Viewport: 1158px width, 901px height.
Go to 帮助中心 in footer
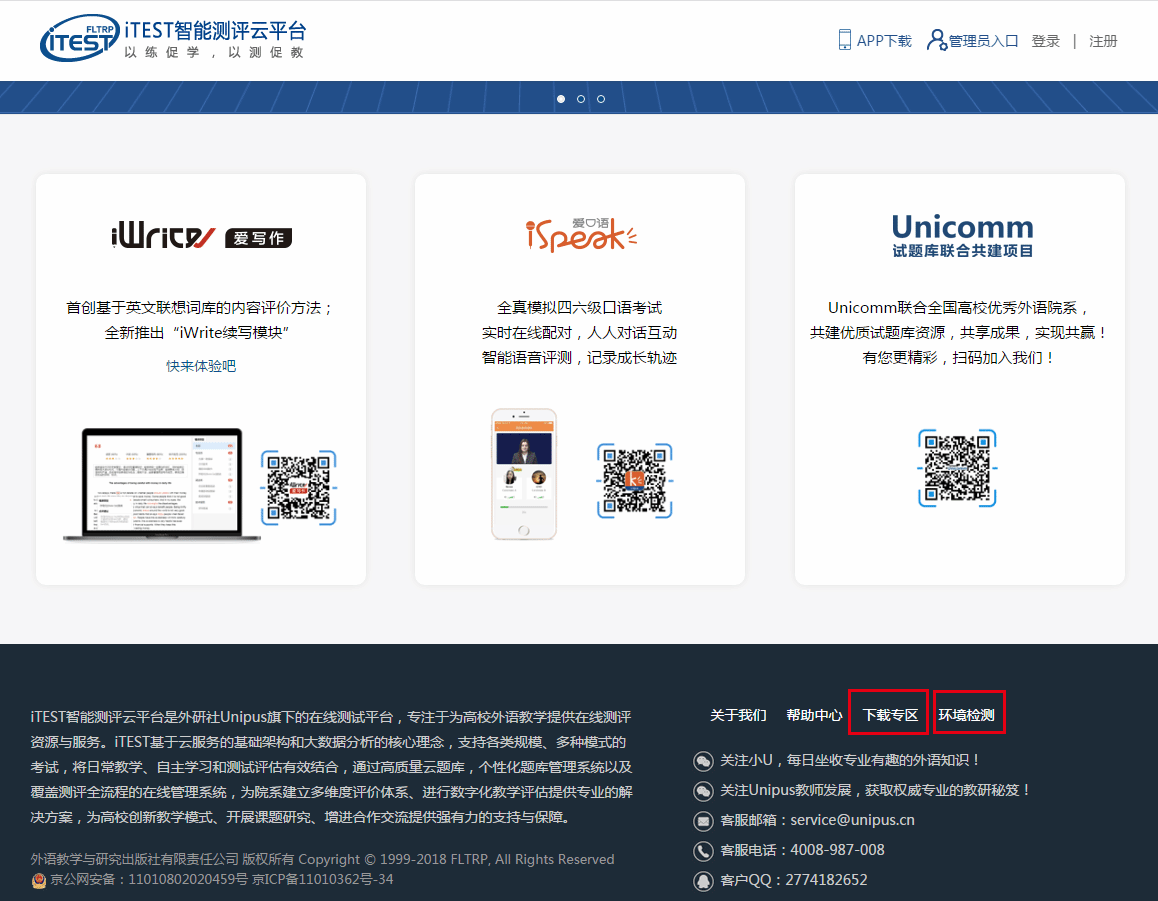tap(814, 715)
